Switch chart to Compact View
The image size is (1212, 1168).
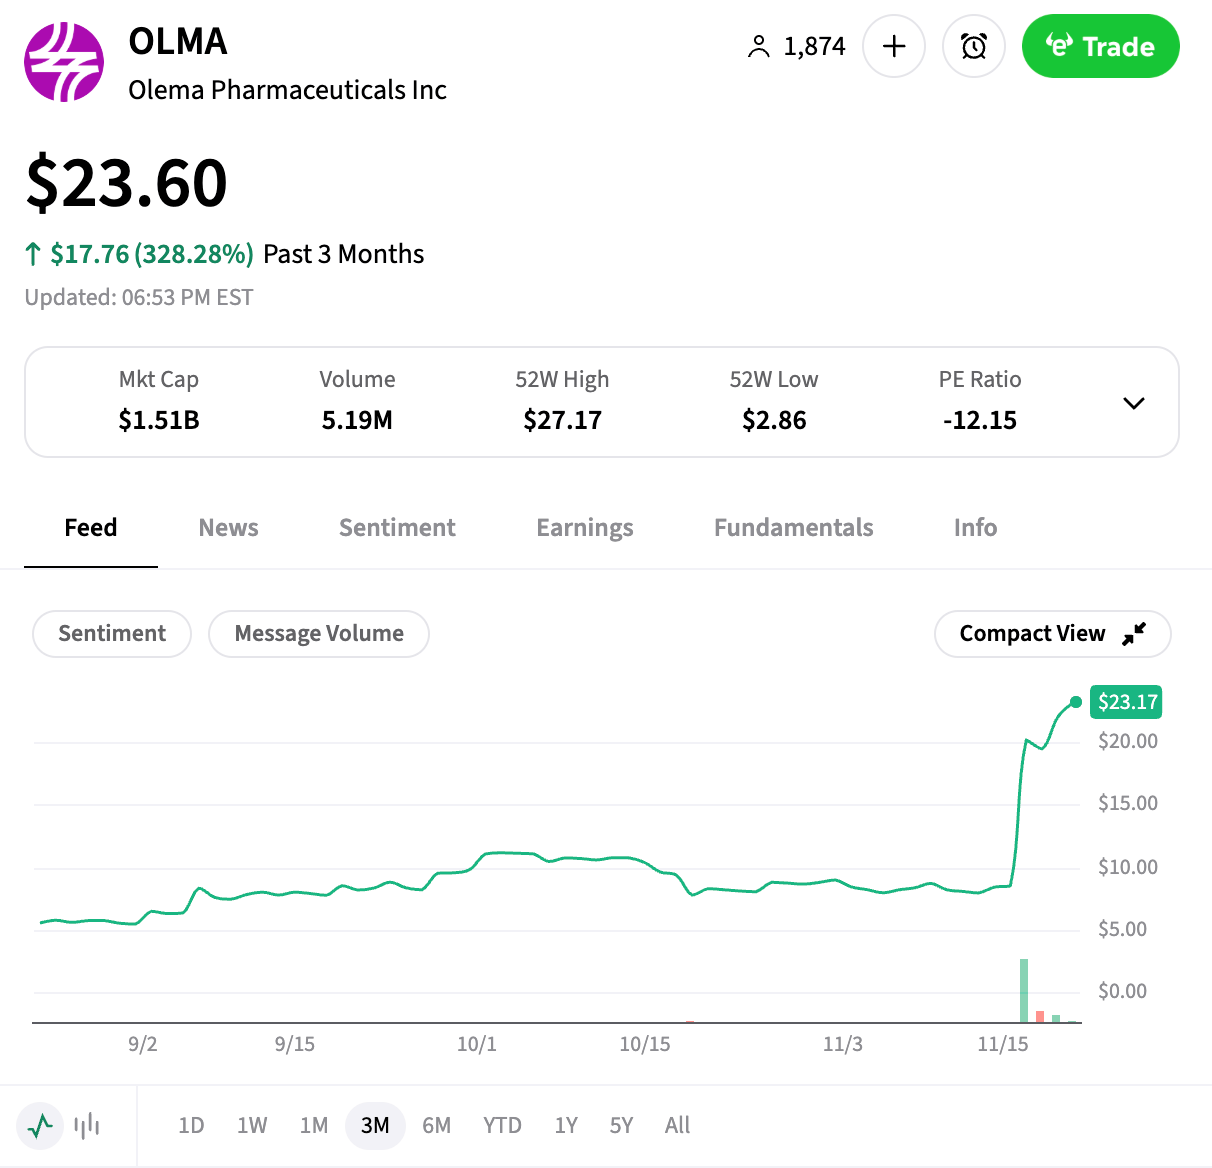(x=1052, y=634)
